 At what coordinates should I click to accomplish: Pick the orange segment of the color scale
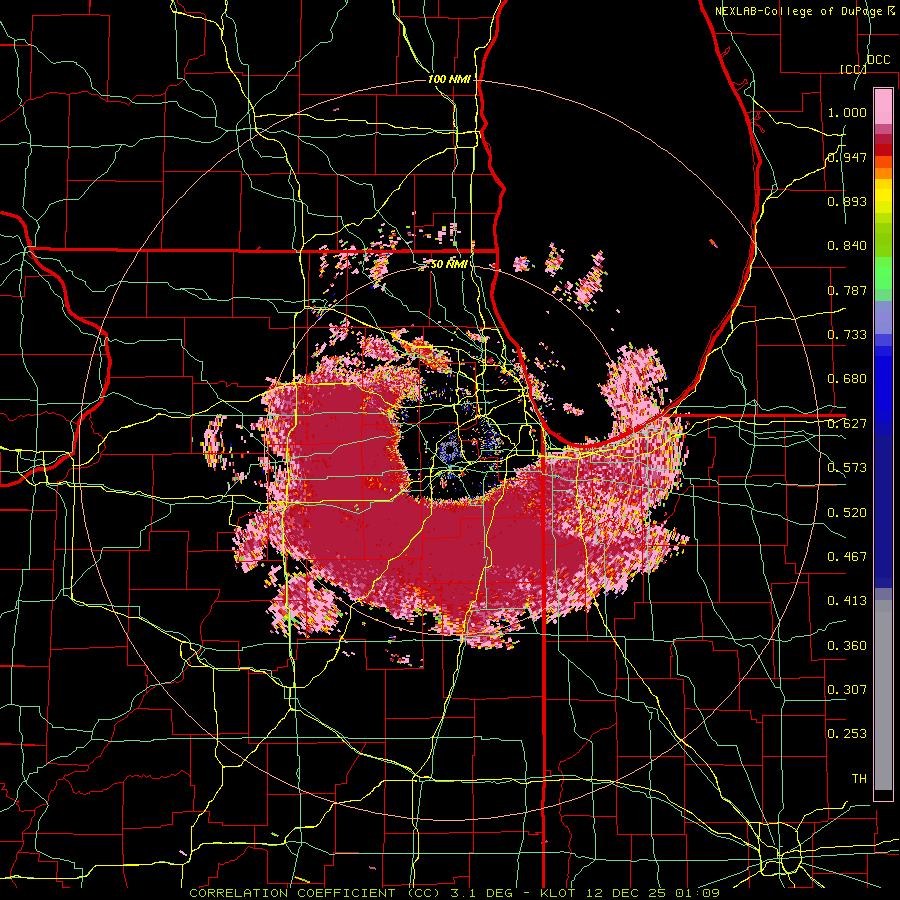pyautogui.click(x=883, y=173)
